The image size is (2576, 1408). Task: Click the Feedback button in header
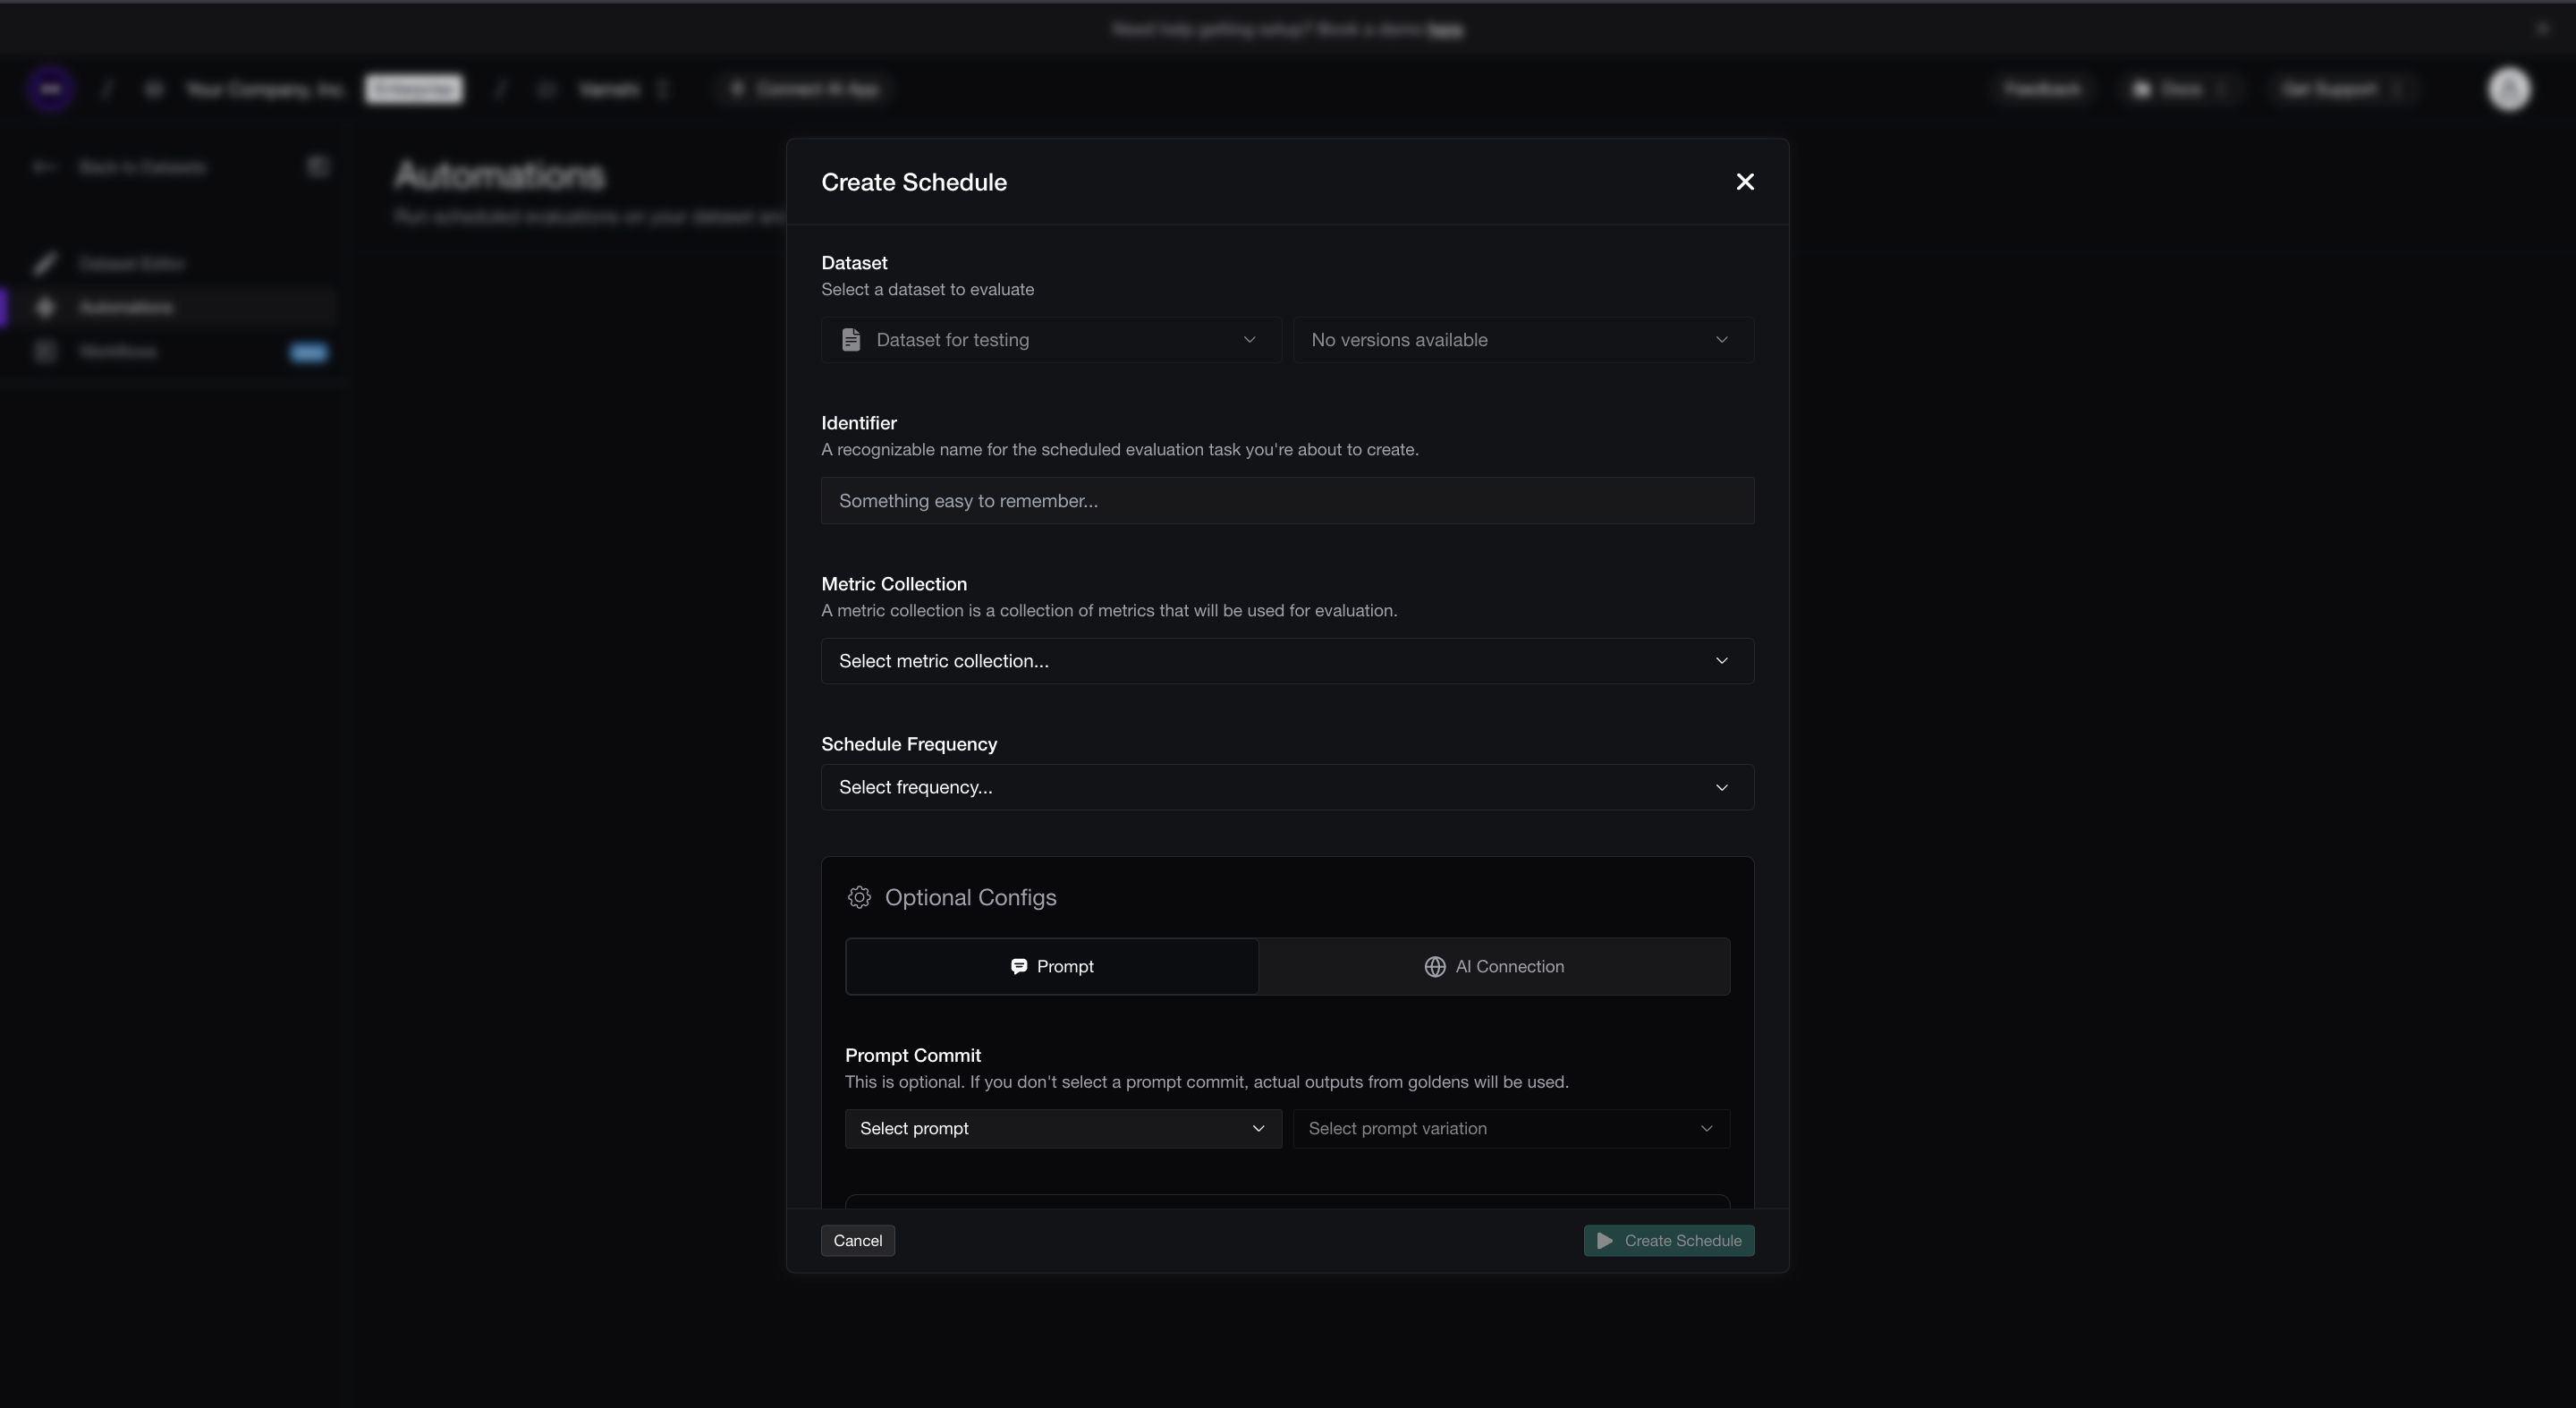click(x=2042, y=89)
